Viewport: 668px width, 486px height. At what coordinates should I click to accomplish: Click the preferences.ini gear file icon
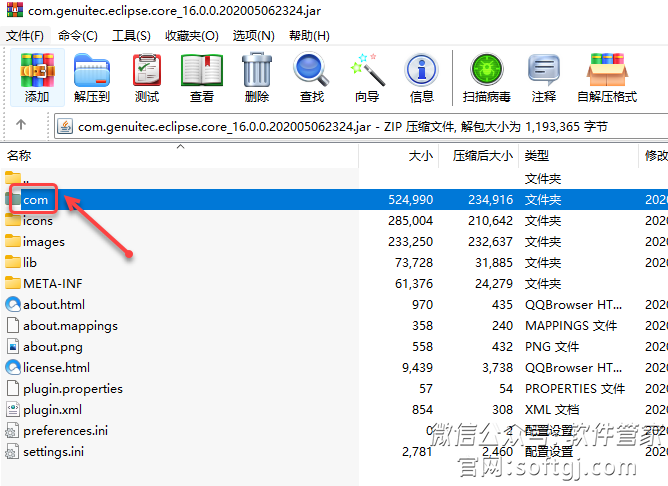tap(12, 430)
